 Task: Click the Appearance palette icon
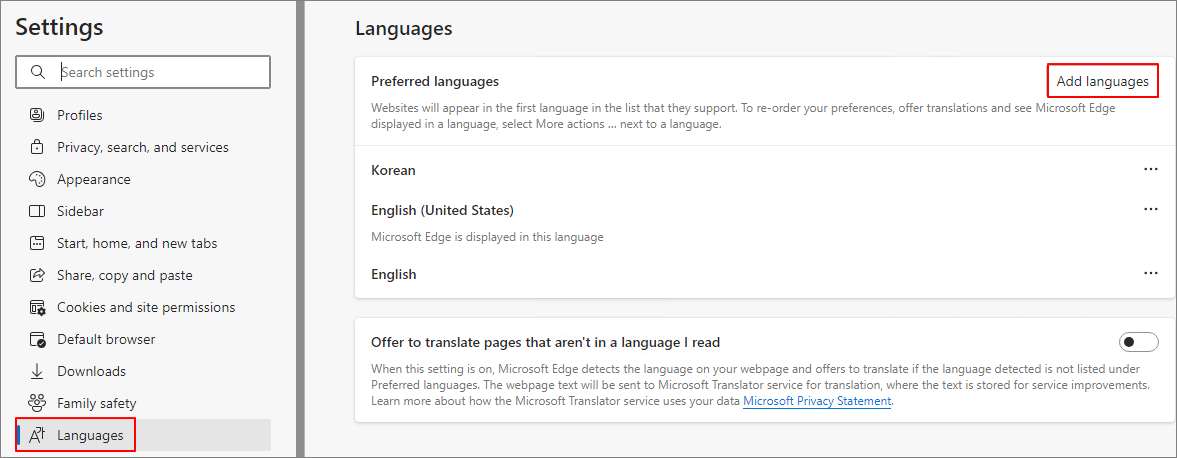click(37, 179)
